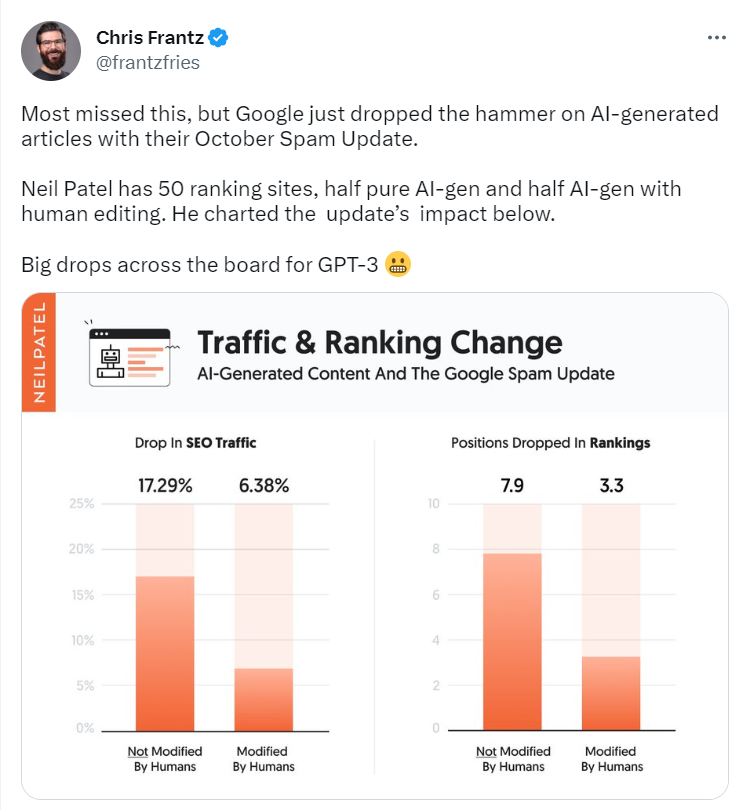Click Modified By Humans label under rankings chart

point(612,759)
